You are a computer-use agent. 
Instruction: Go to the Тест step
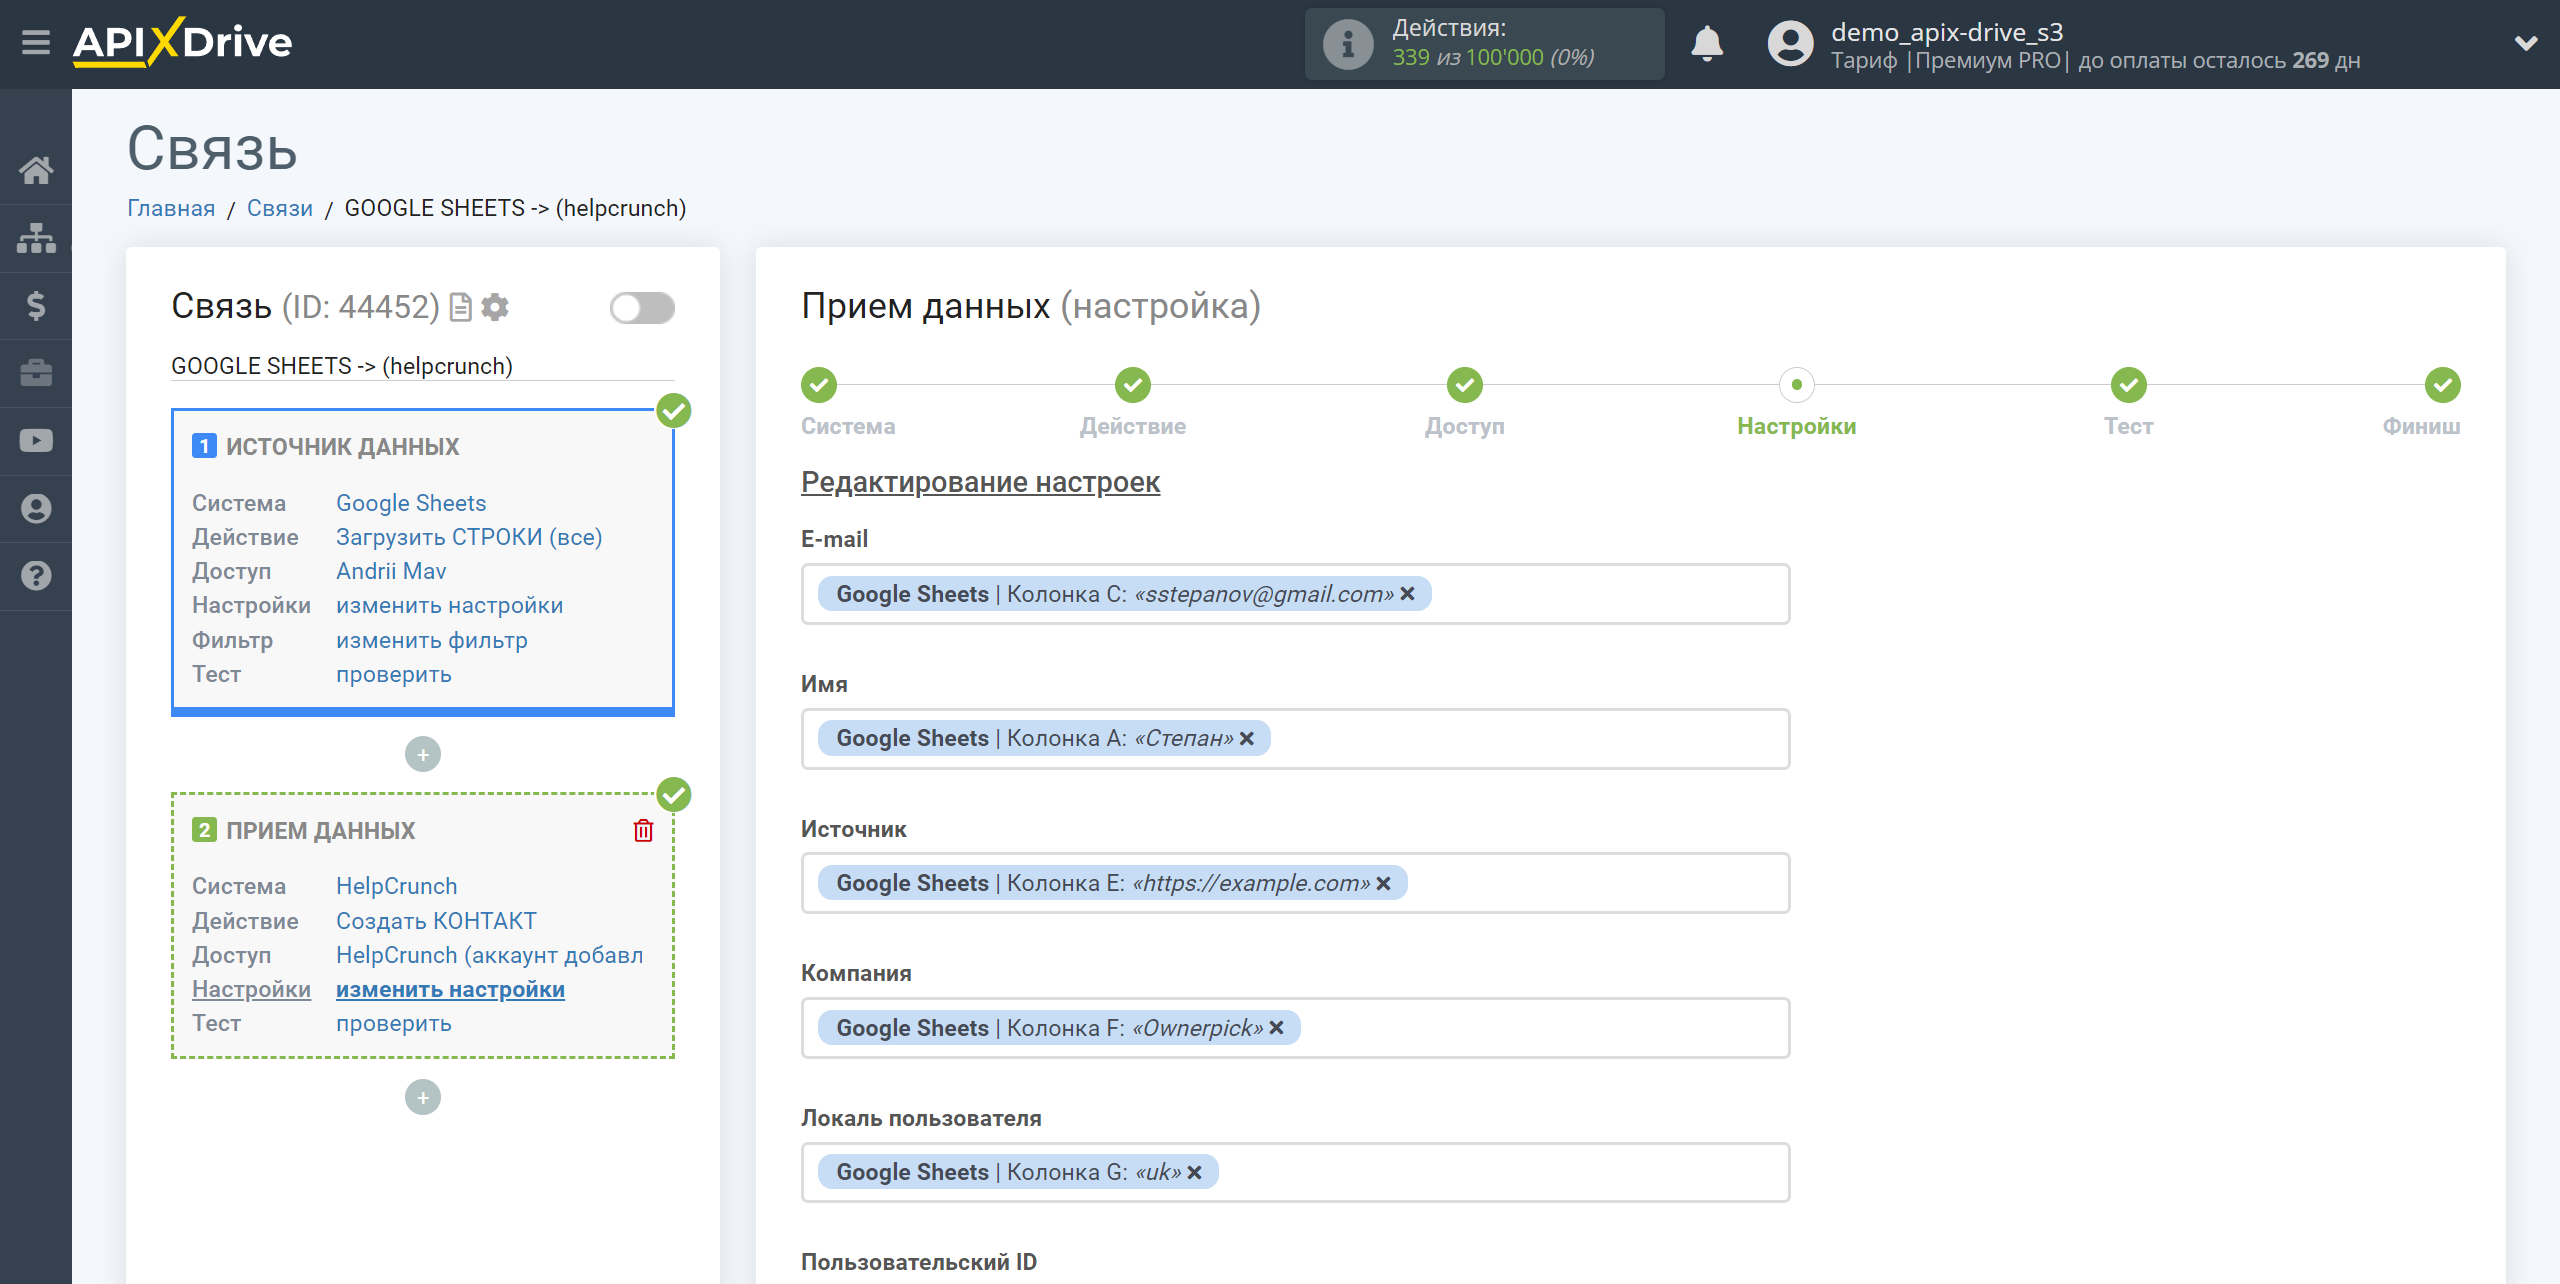point(2129,385)
